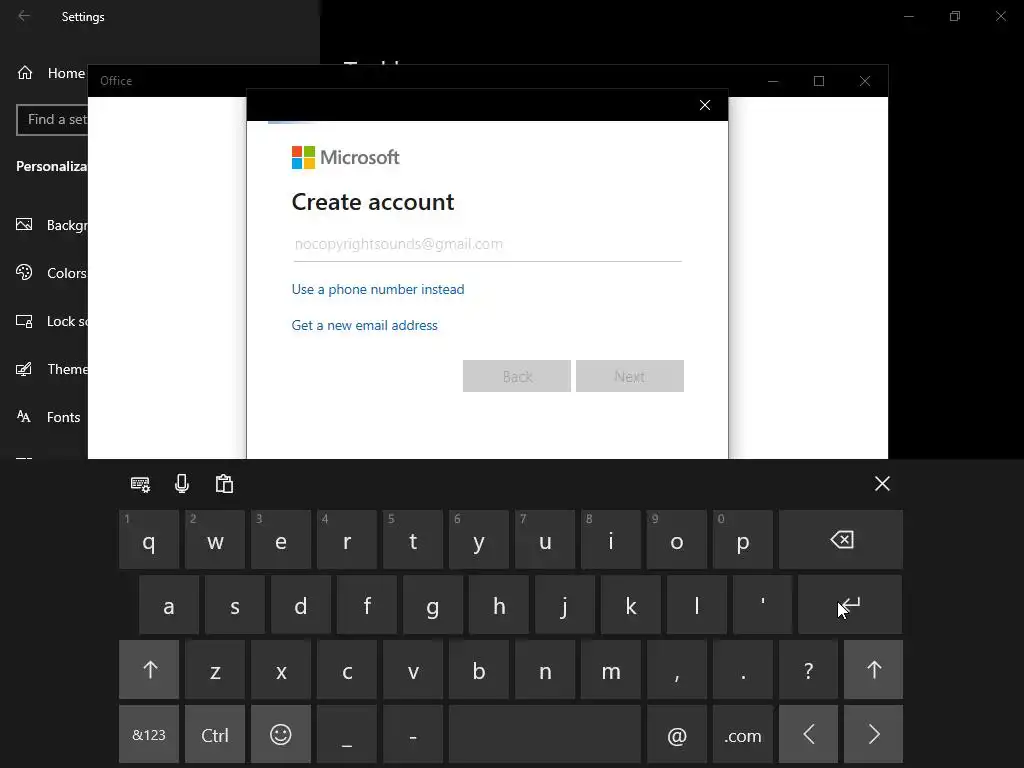Click the email address input field
1024x768 pixels.
487,244
